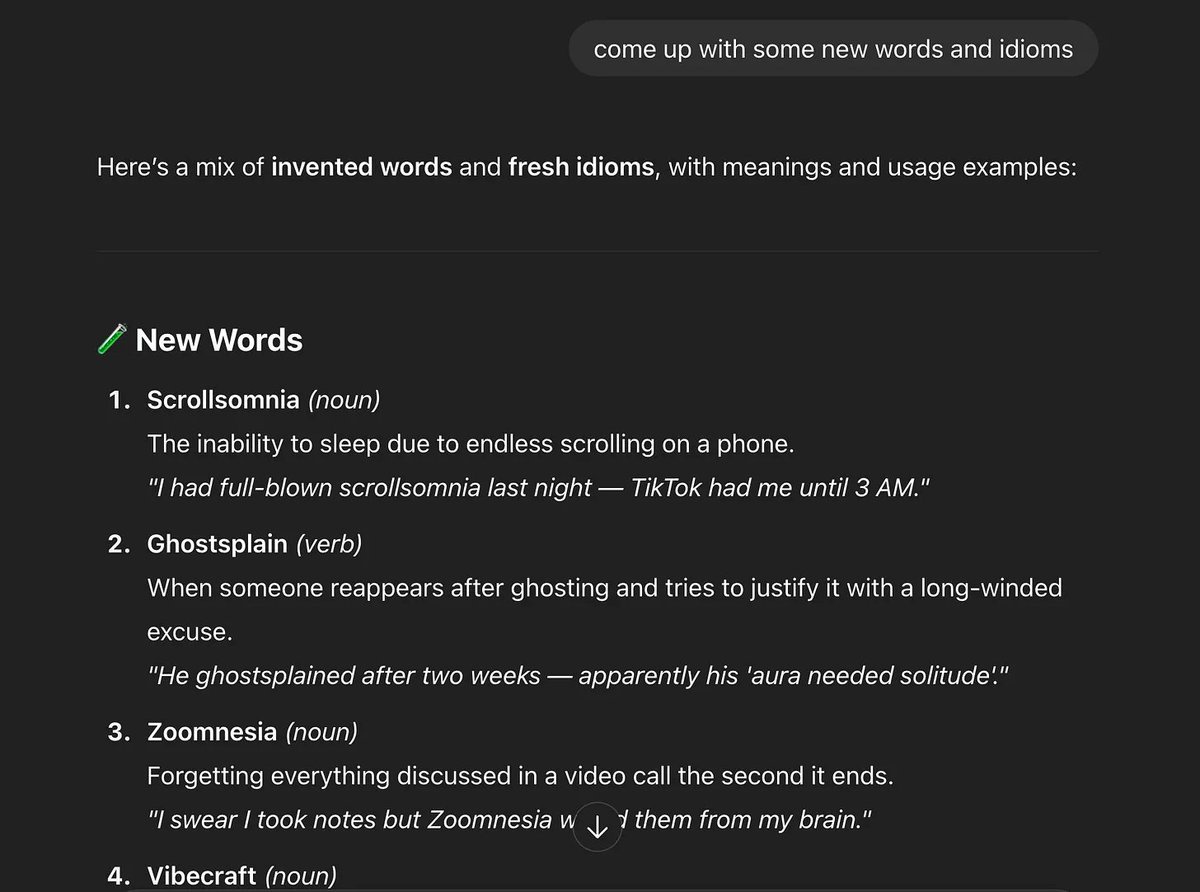Click the bold phrase fresh idioms

pos(581,167)
